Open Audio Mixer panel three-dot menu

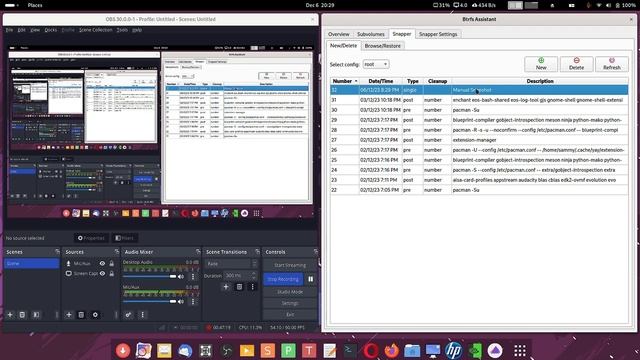coord(142,315)
